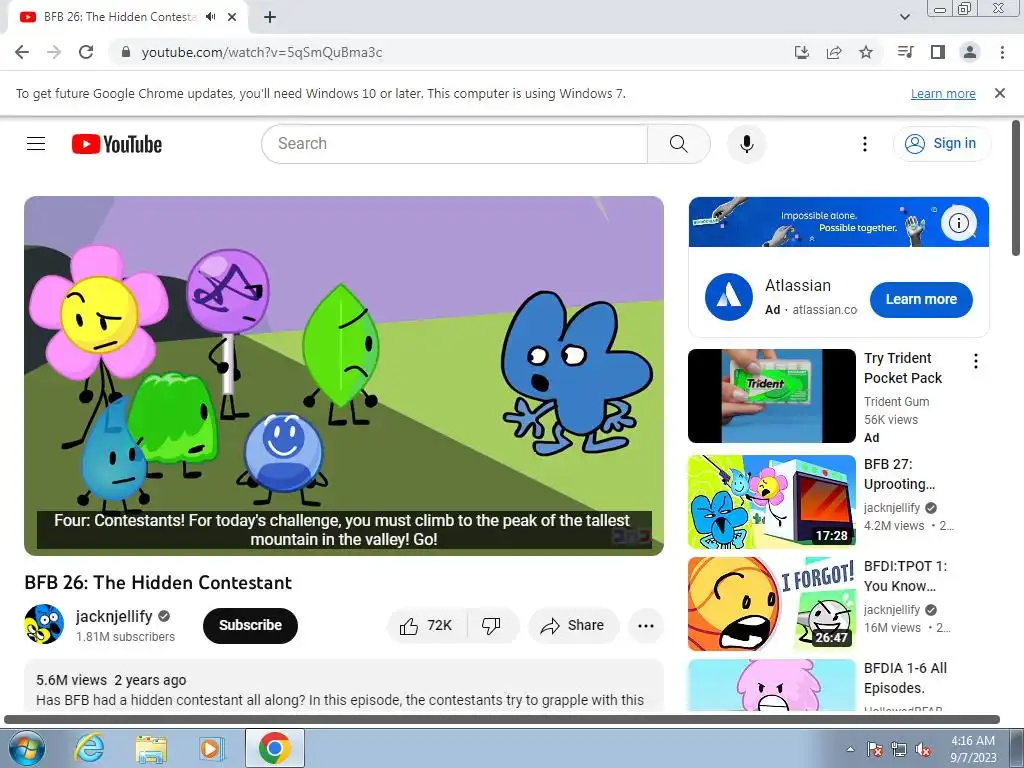Share the video
The image size is (1024, 768).
pos(572,626)
